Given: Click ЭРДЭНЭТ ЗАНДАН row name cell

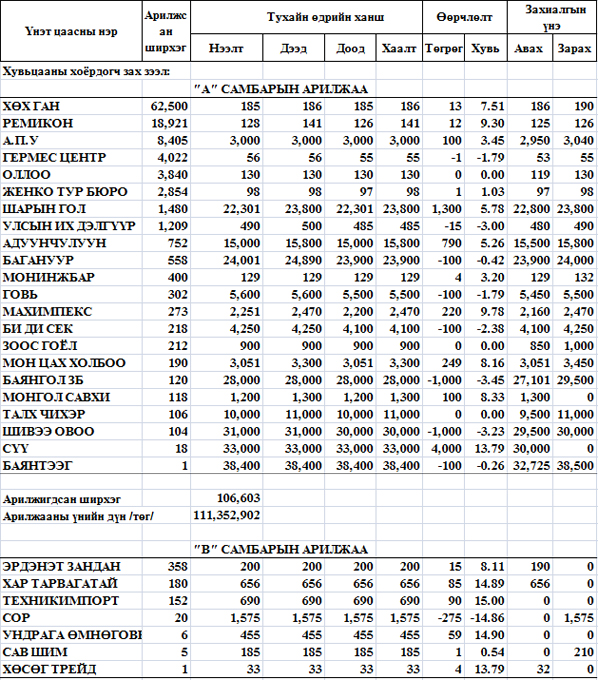Looking at the screenshot, I should point(71,566).
